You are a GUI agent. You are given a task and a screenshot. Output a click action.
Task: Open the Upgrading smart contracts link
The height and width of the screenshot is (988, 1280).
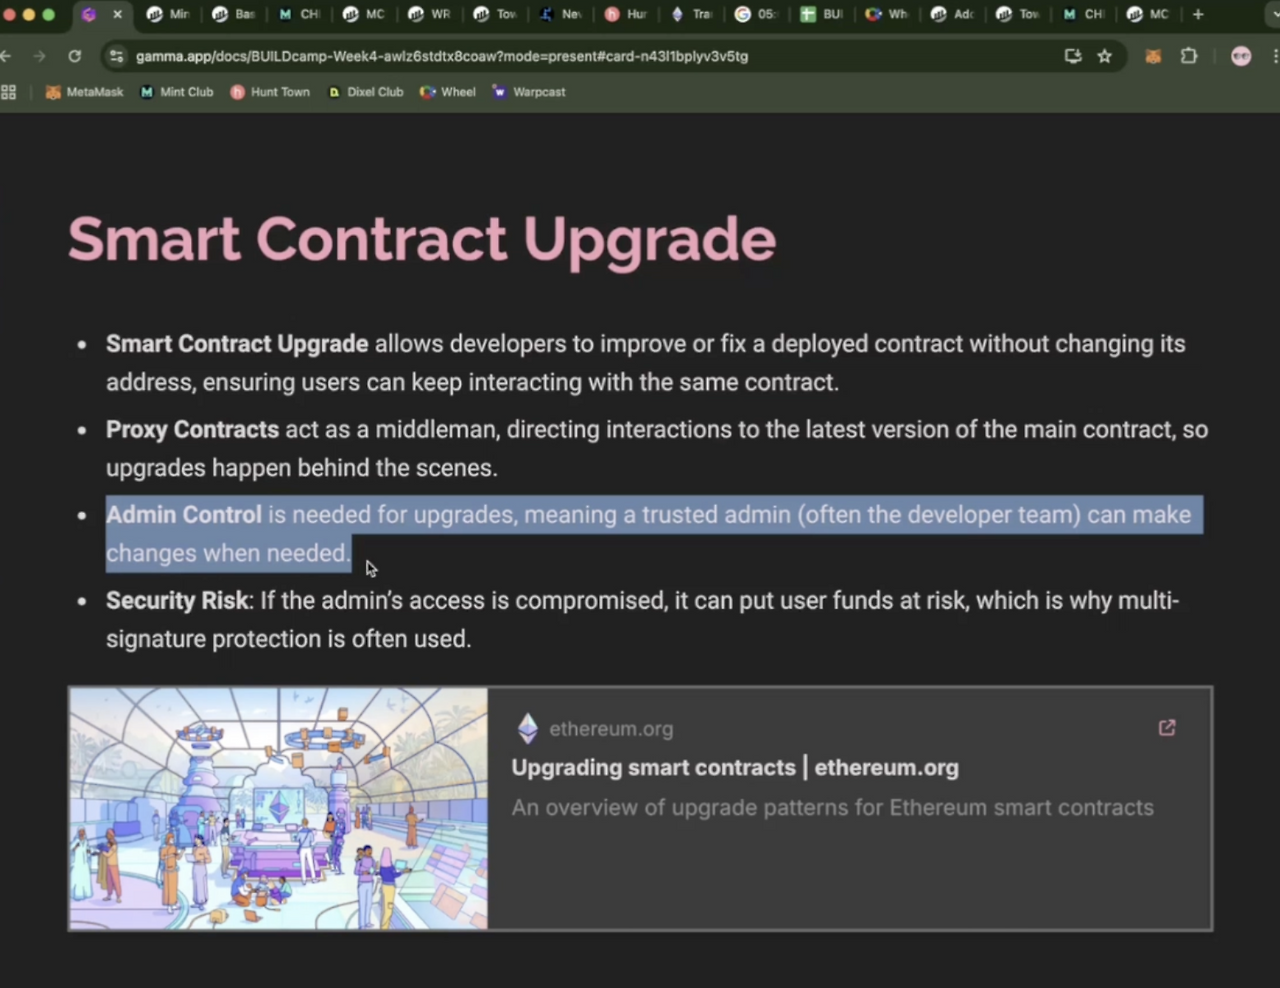click(x=735, y=768)
